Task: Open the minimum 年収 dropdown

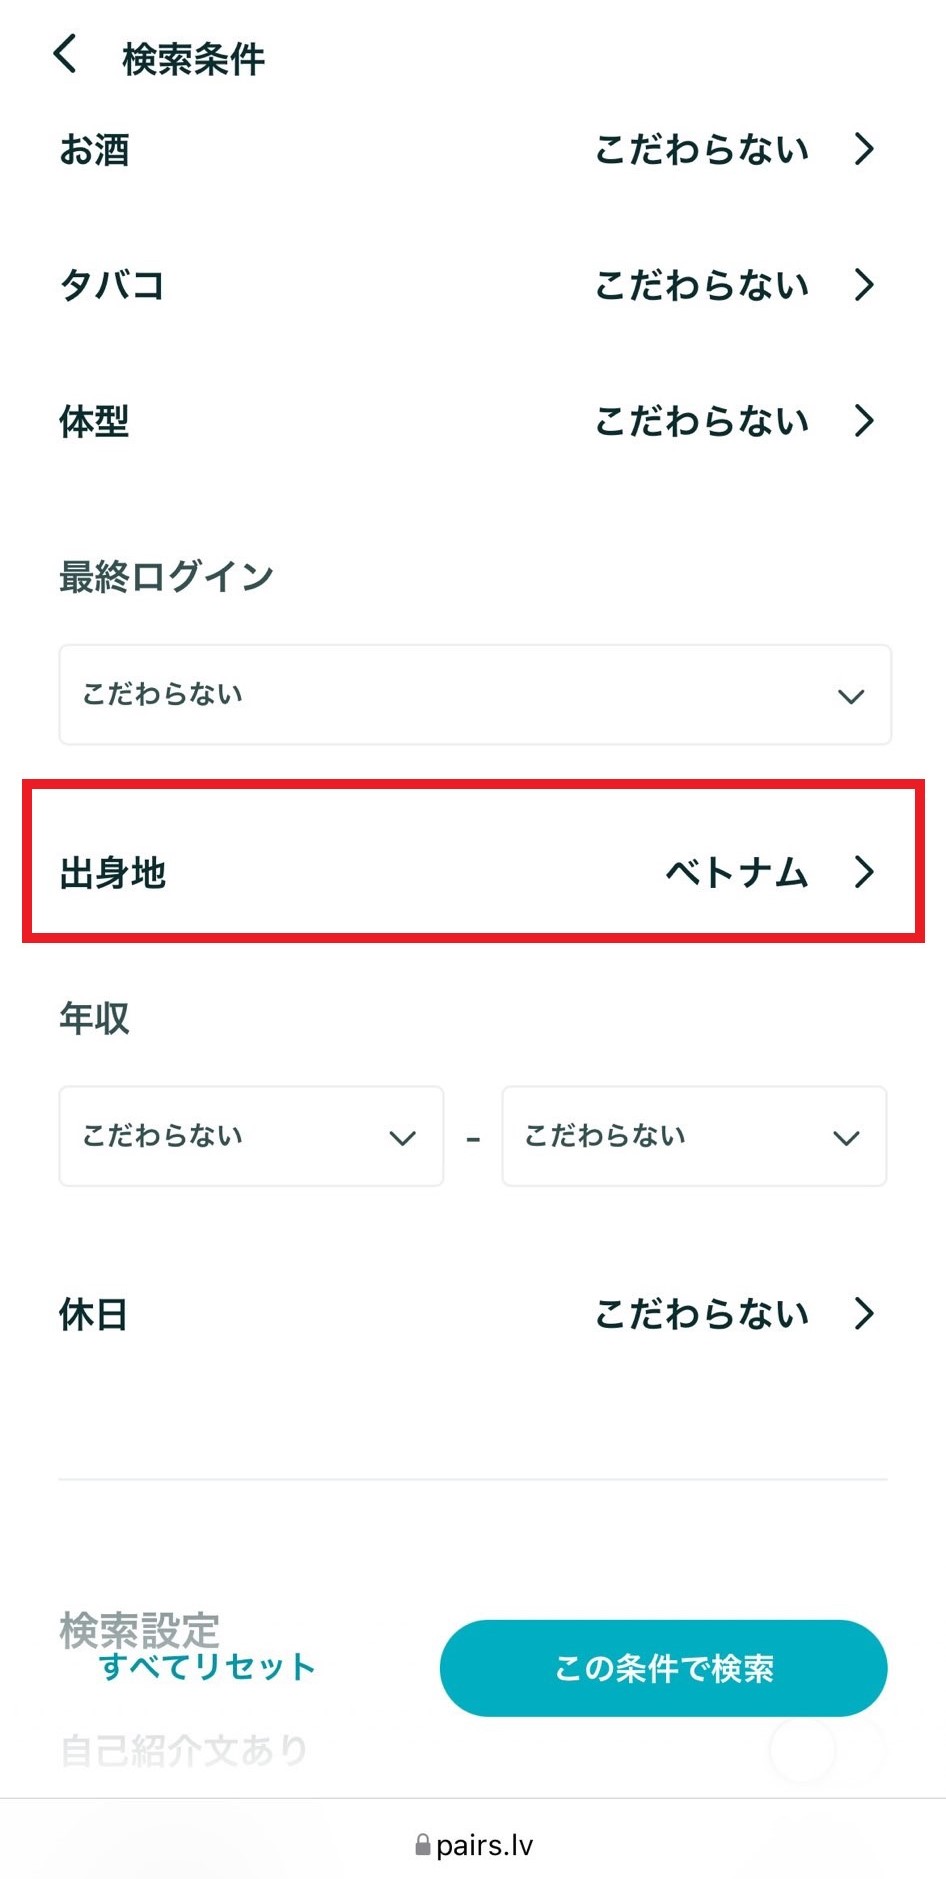Action: click(x=251, y=1137)
